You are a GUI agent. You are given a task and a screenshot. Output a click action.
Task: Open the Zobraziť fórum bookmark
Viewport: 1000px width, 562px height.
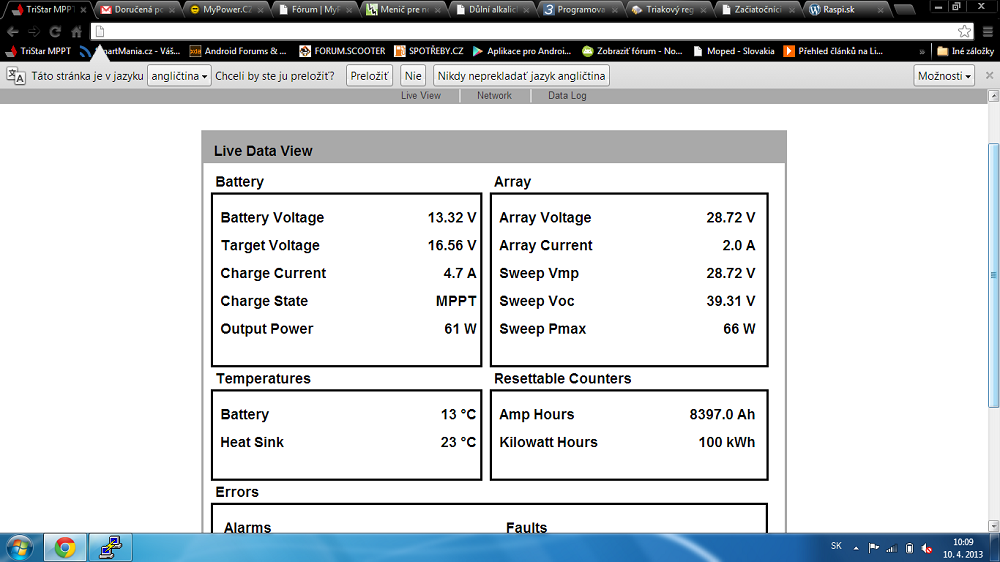[x=632, y=51]
